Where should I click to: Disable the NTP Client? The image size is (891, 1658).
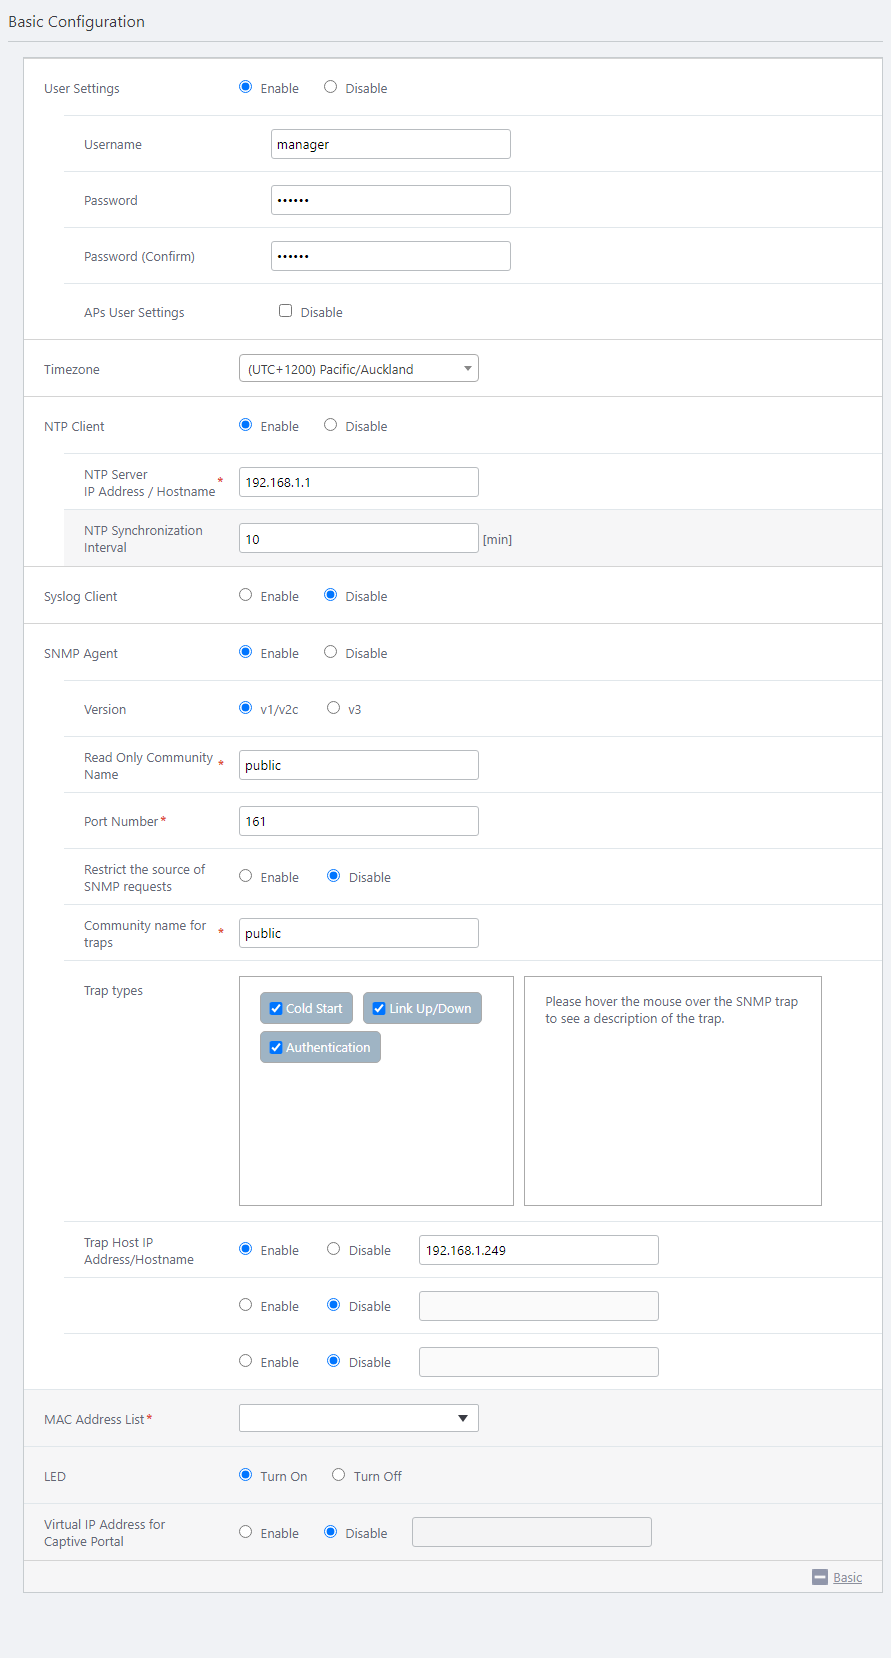coord(331,425)
